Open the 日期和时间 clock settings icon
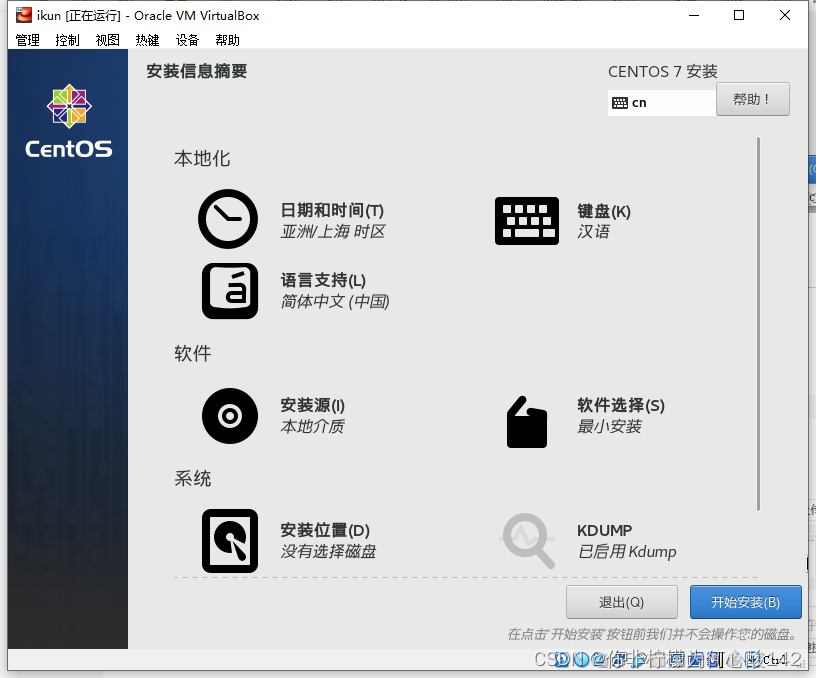This screenshot has height=678, width=816. coord(228,220)
